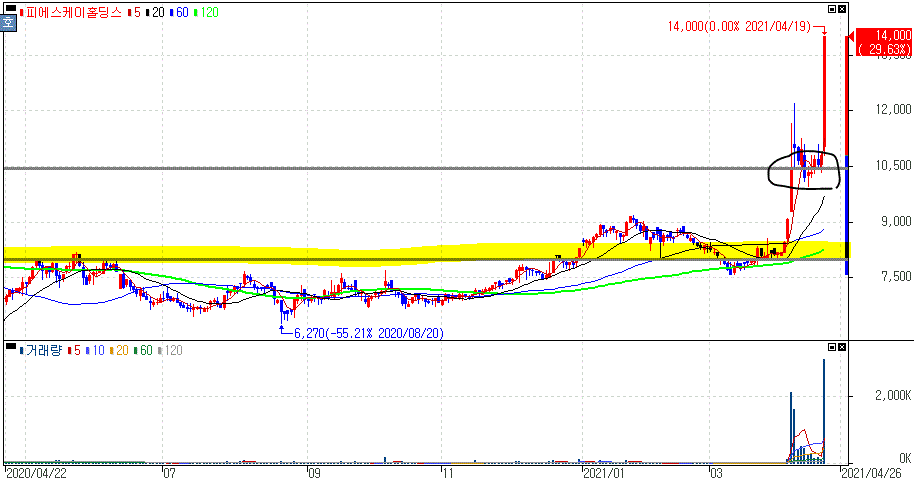
Task: Click the 12,000 price axis label
Action: coord(893,109)
